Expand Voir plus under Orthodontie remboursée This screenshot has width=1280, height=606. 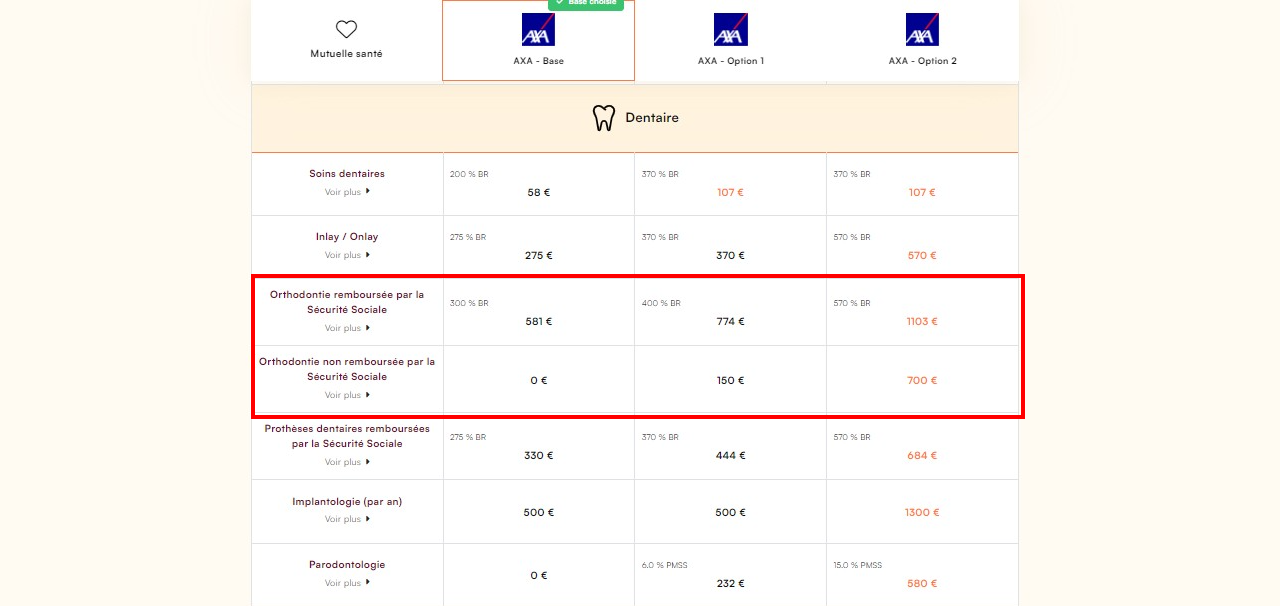[x=347, y=328]
